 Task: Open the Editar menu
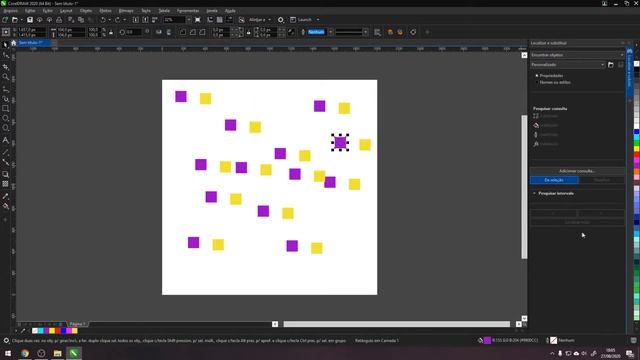pyautogui.click(x=30, y=11)
